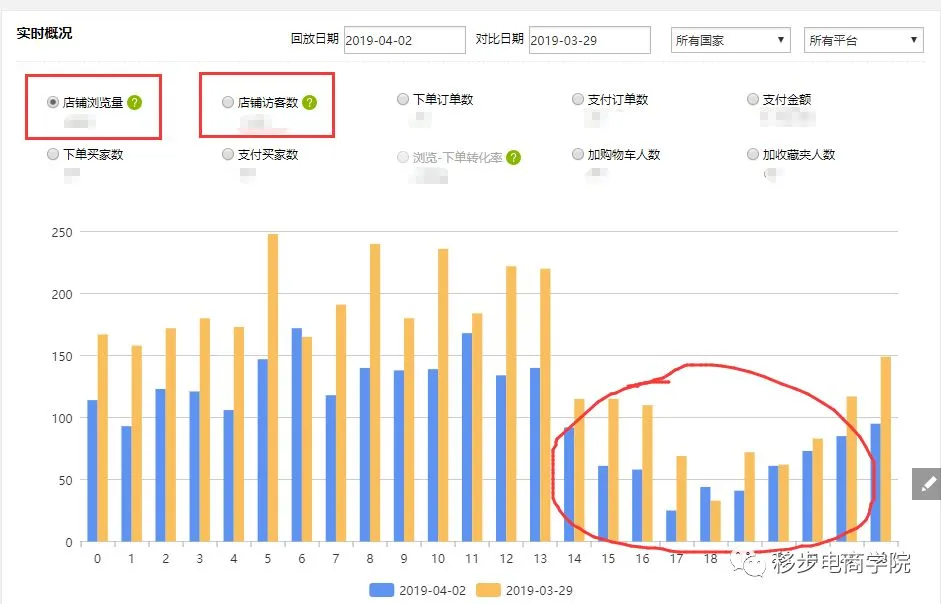Click the tall orange bar at hour 5

coord(273,388)
